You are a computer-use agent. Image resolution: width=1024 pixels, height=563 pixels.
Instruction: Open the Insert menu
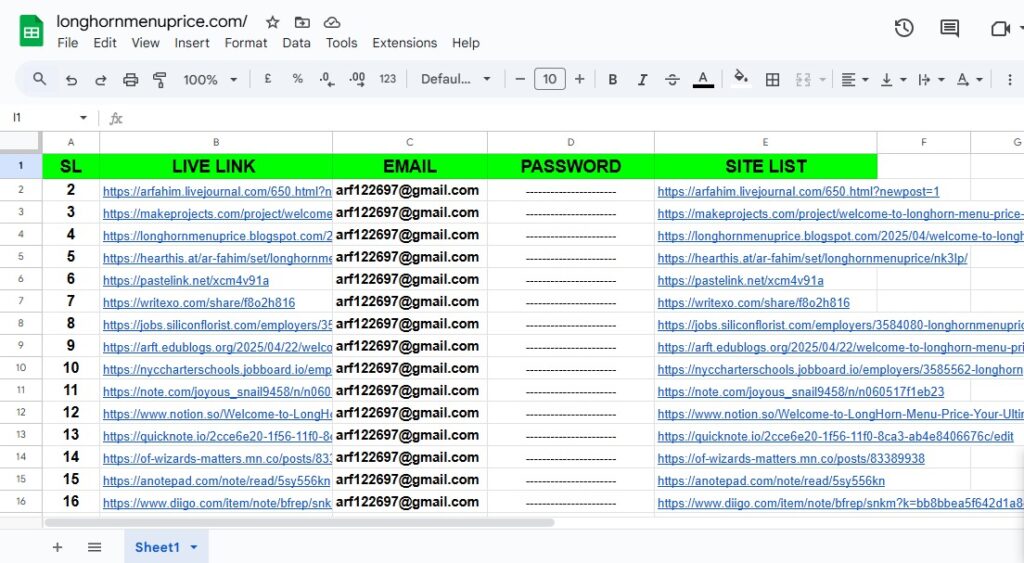pyautogui.click(x=191, y=43)
